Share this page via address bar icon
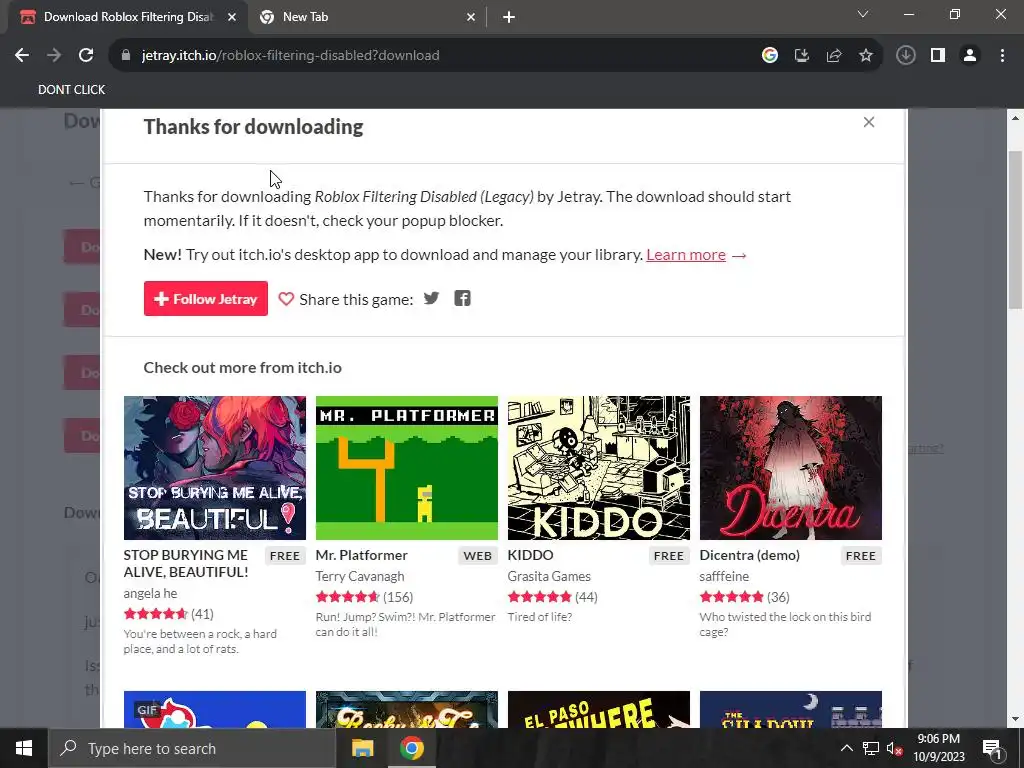 click(x=834, y=56)
